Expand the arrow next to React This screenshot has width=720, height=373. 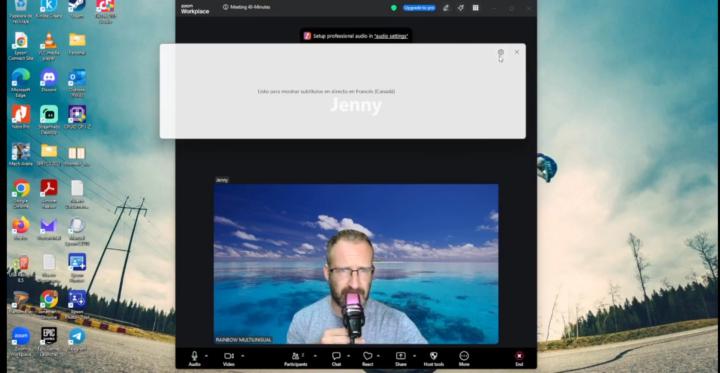coord(378,356)
